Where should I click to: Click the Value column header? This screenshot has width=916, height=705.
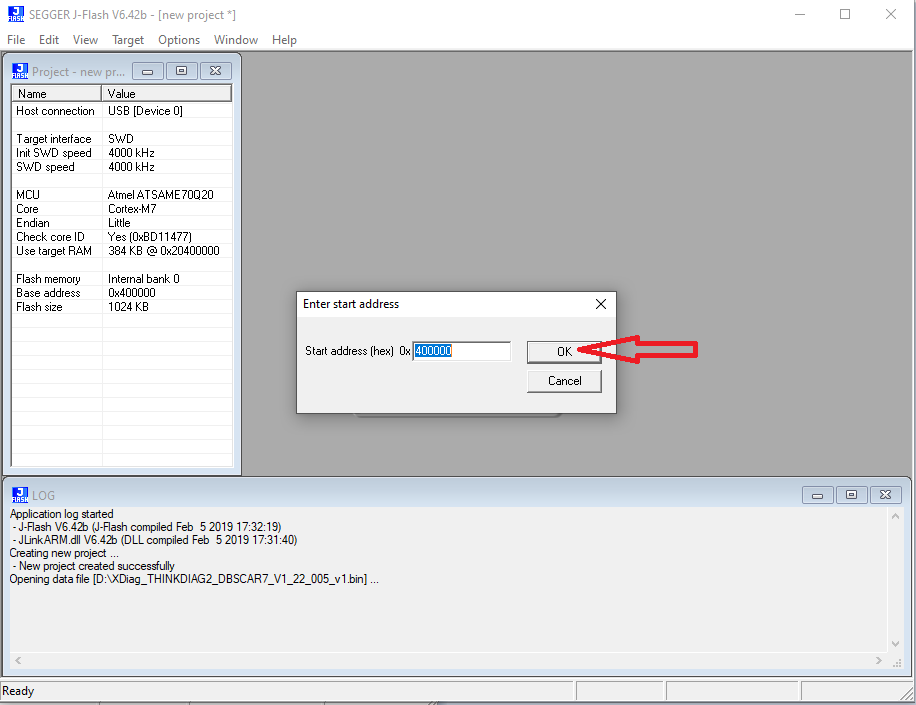click(x=166, y=93)
